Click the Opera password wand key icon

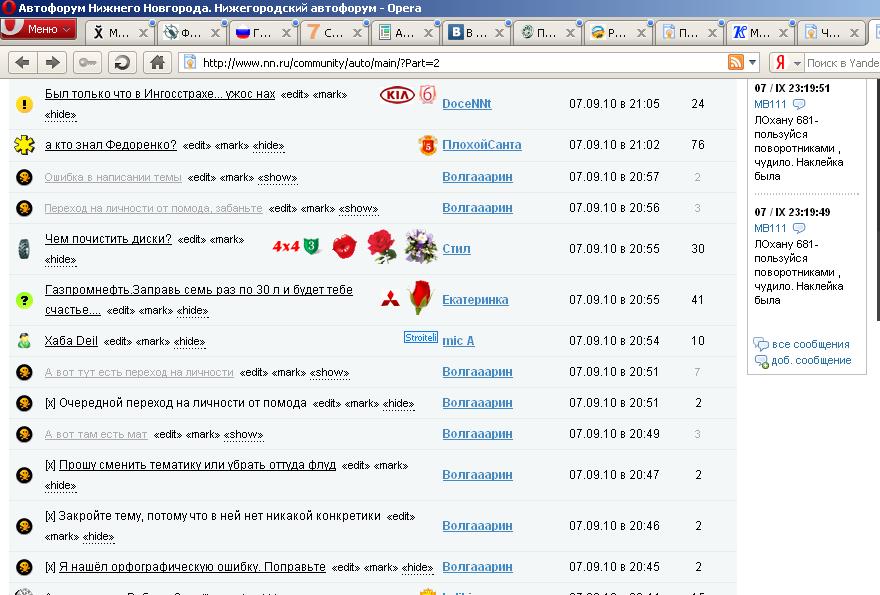tap(88, 63)
